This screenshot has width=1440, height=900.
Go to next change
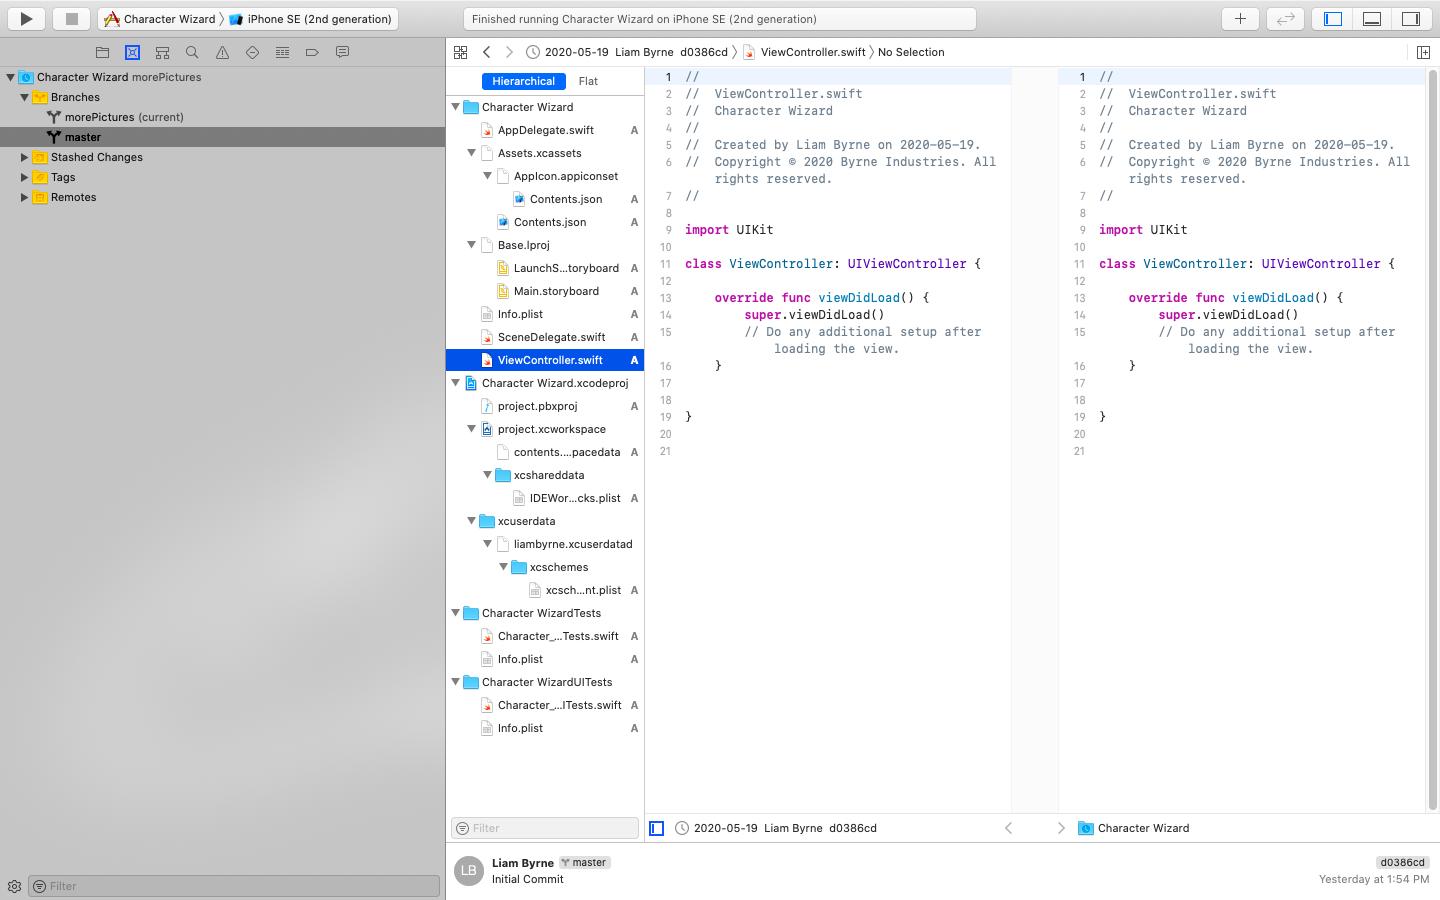click(x=1061, y=828)
